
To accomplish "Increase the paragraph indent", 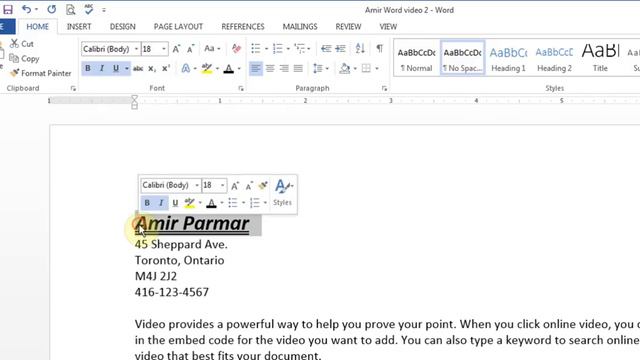I will (340, 49).
